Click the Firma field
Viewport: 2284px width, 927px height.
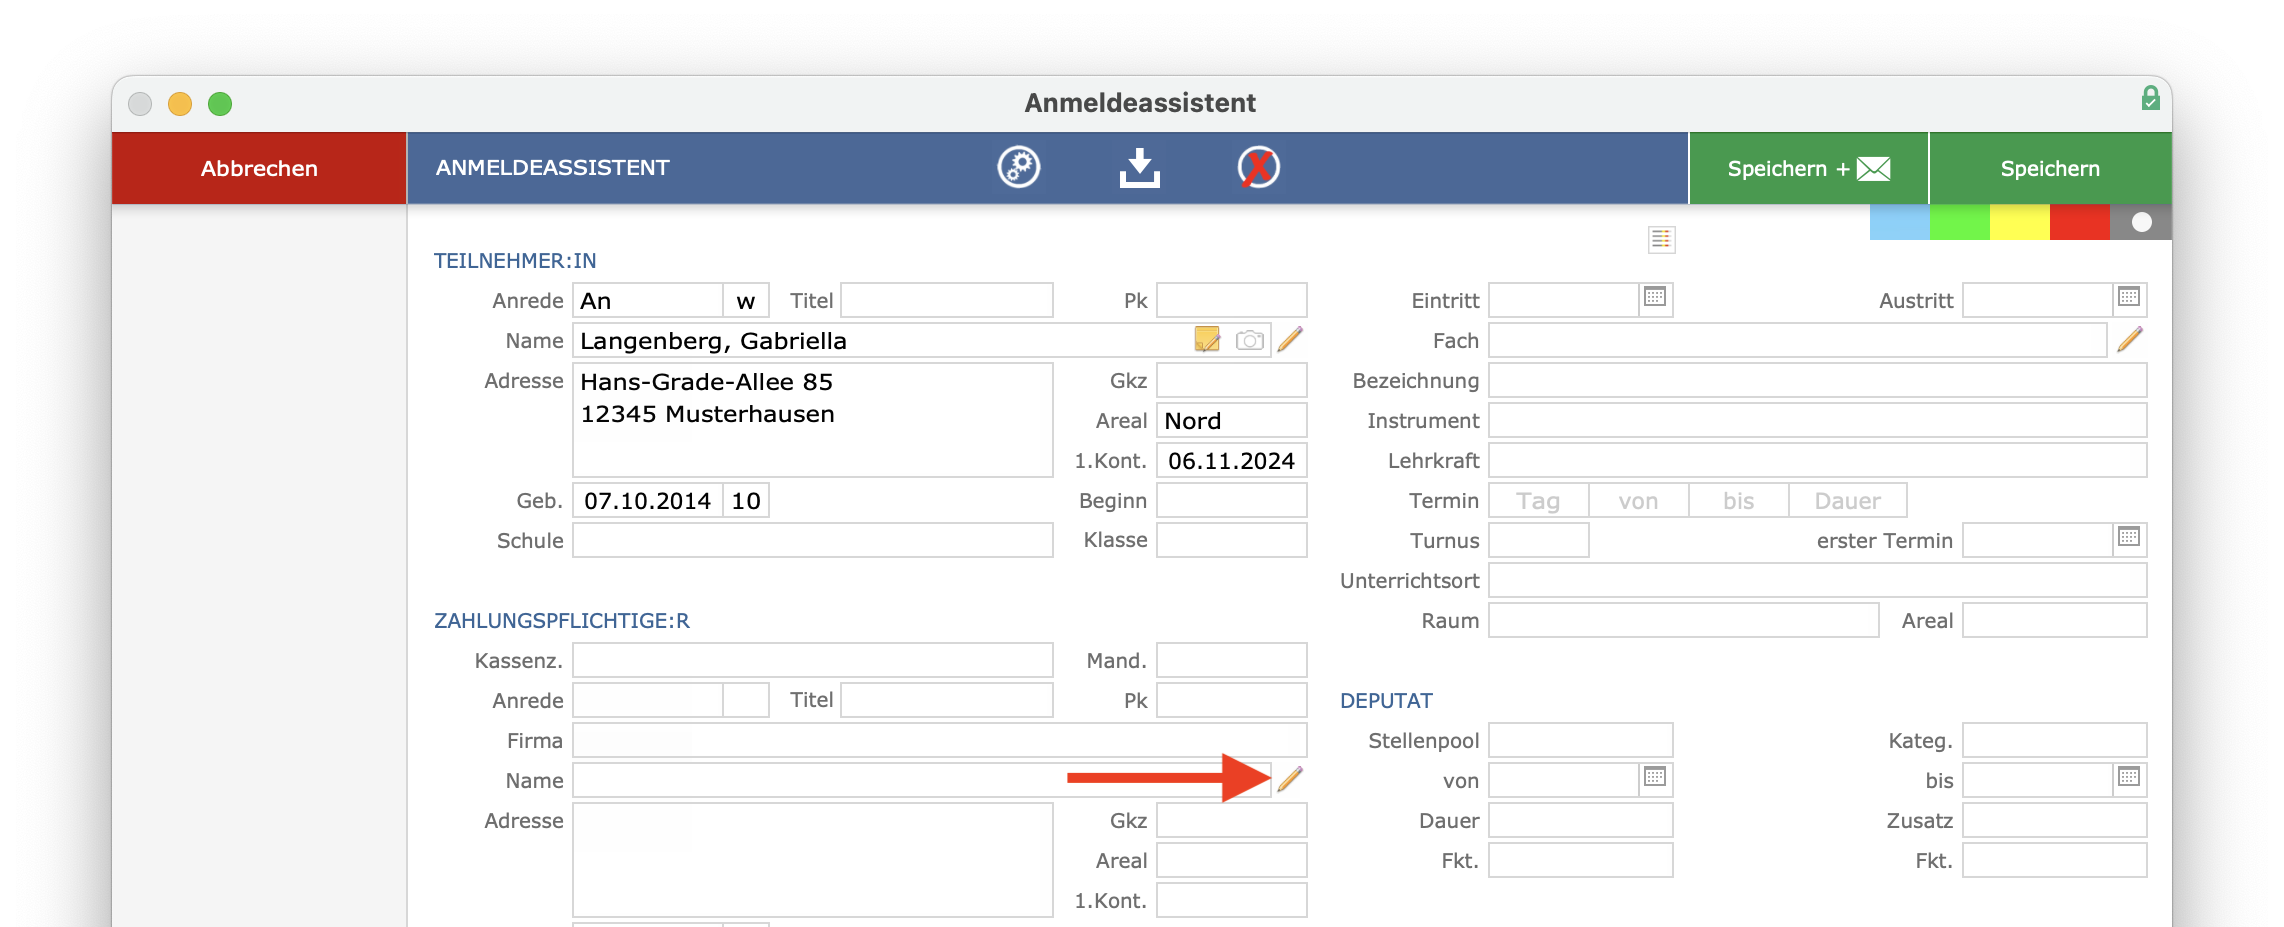point(939,740)
